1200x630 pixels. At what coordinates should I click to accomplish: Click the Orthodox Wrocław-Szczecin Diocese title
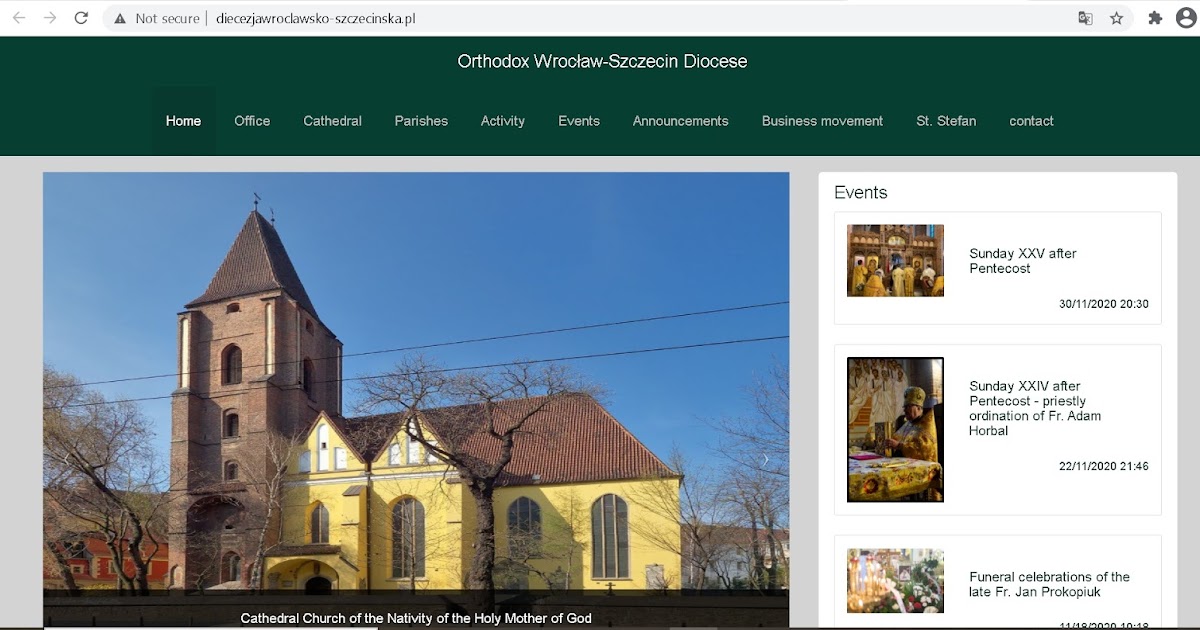pos(602,61)
